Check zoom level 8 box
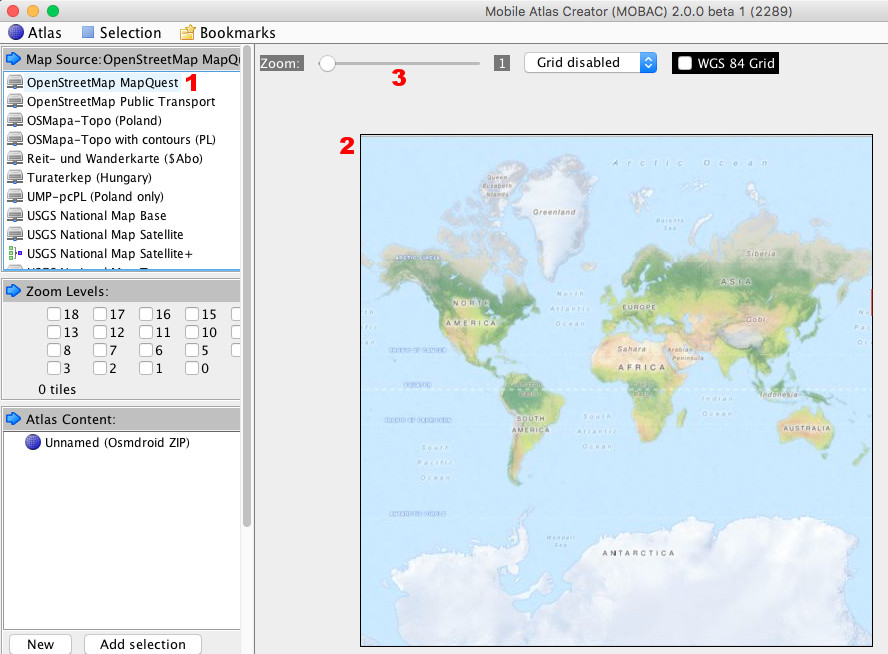Viewport: 888px width, 654px height. coord(54,350)
